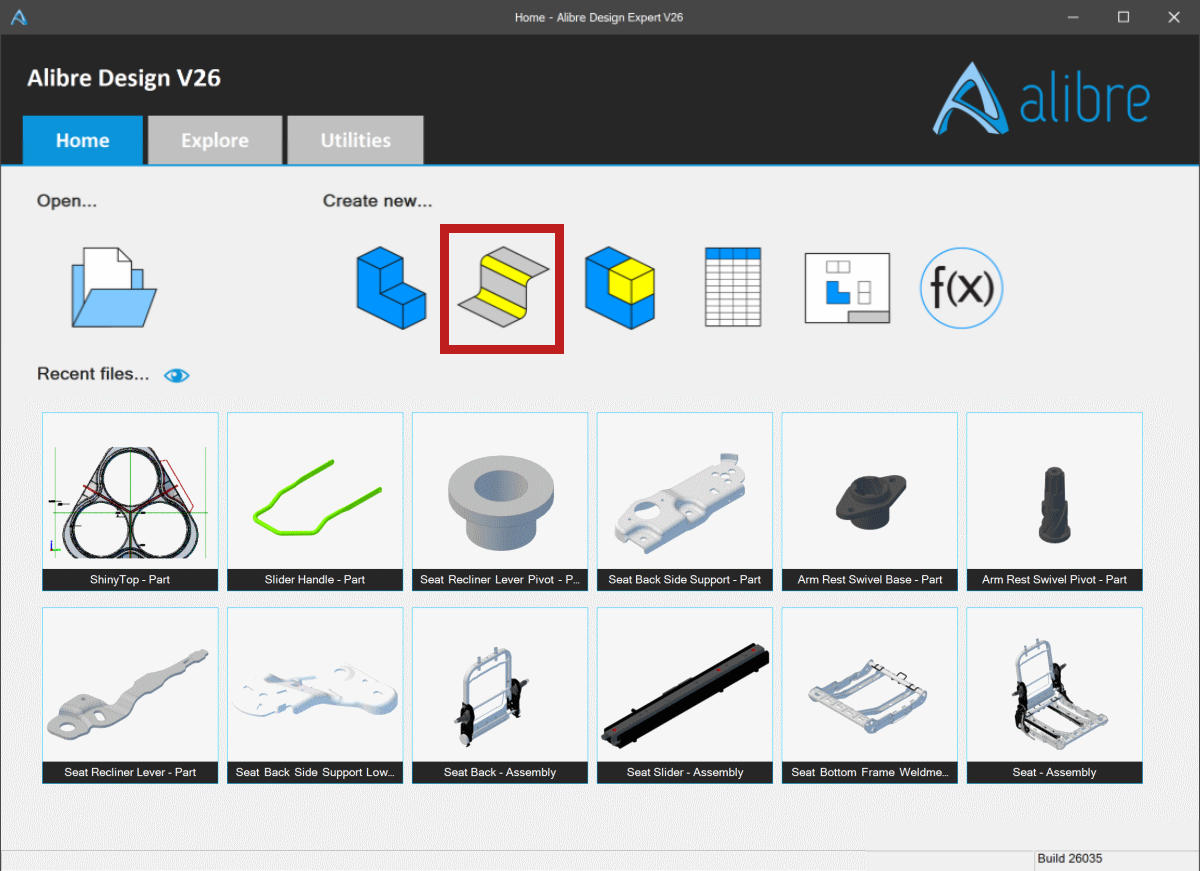1200x871 pixels.
Task: Switch to the Explore tab
Action: coord(215,140)
